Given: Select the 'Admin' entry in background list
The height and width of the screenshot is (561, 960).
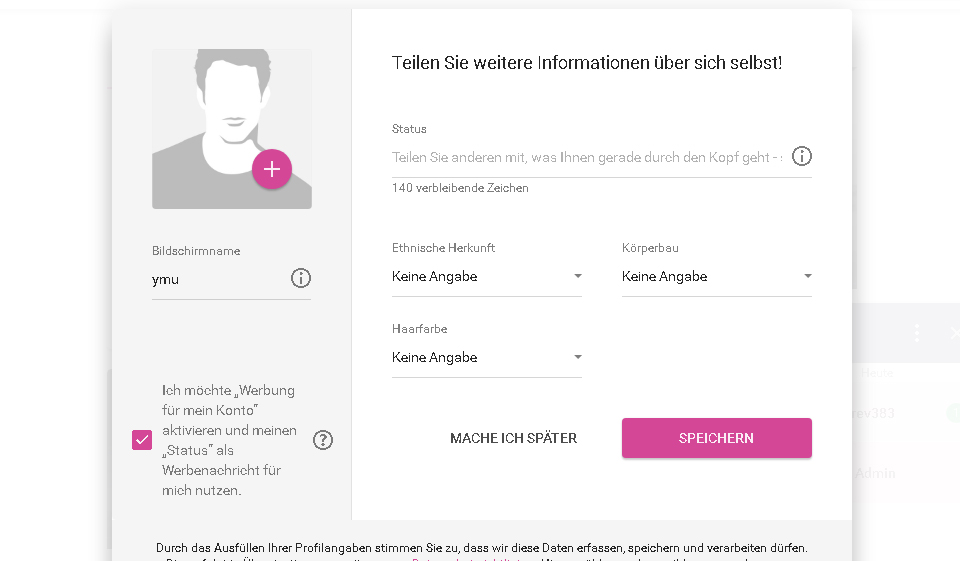Looking at the screenshot, I should pyautogui.click(x=875, y=473).
